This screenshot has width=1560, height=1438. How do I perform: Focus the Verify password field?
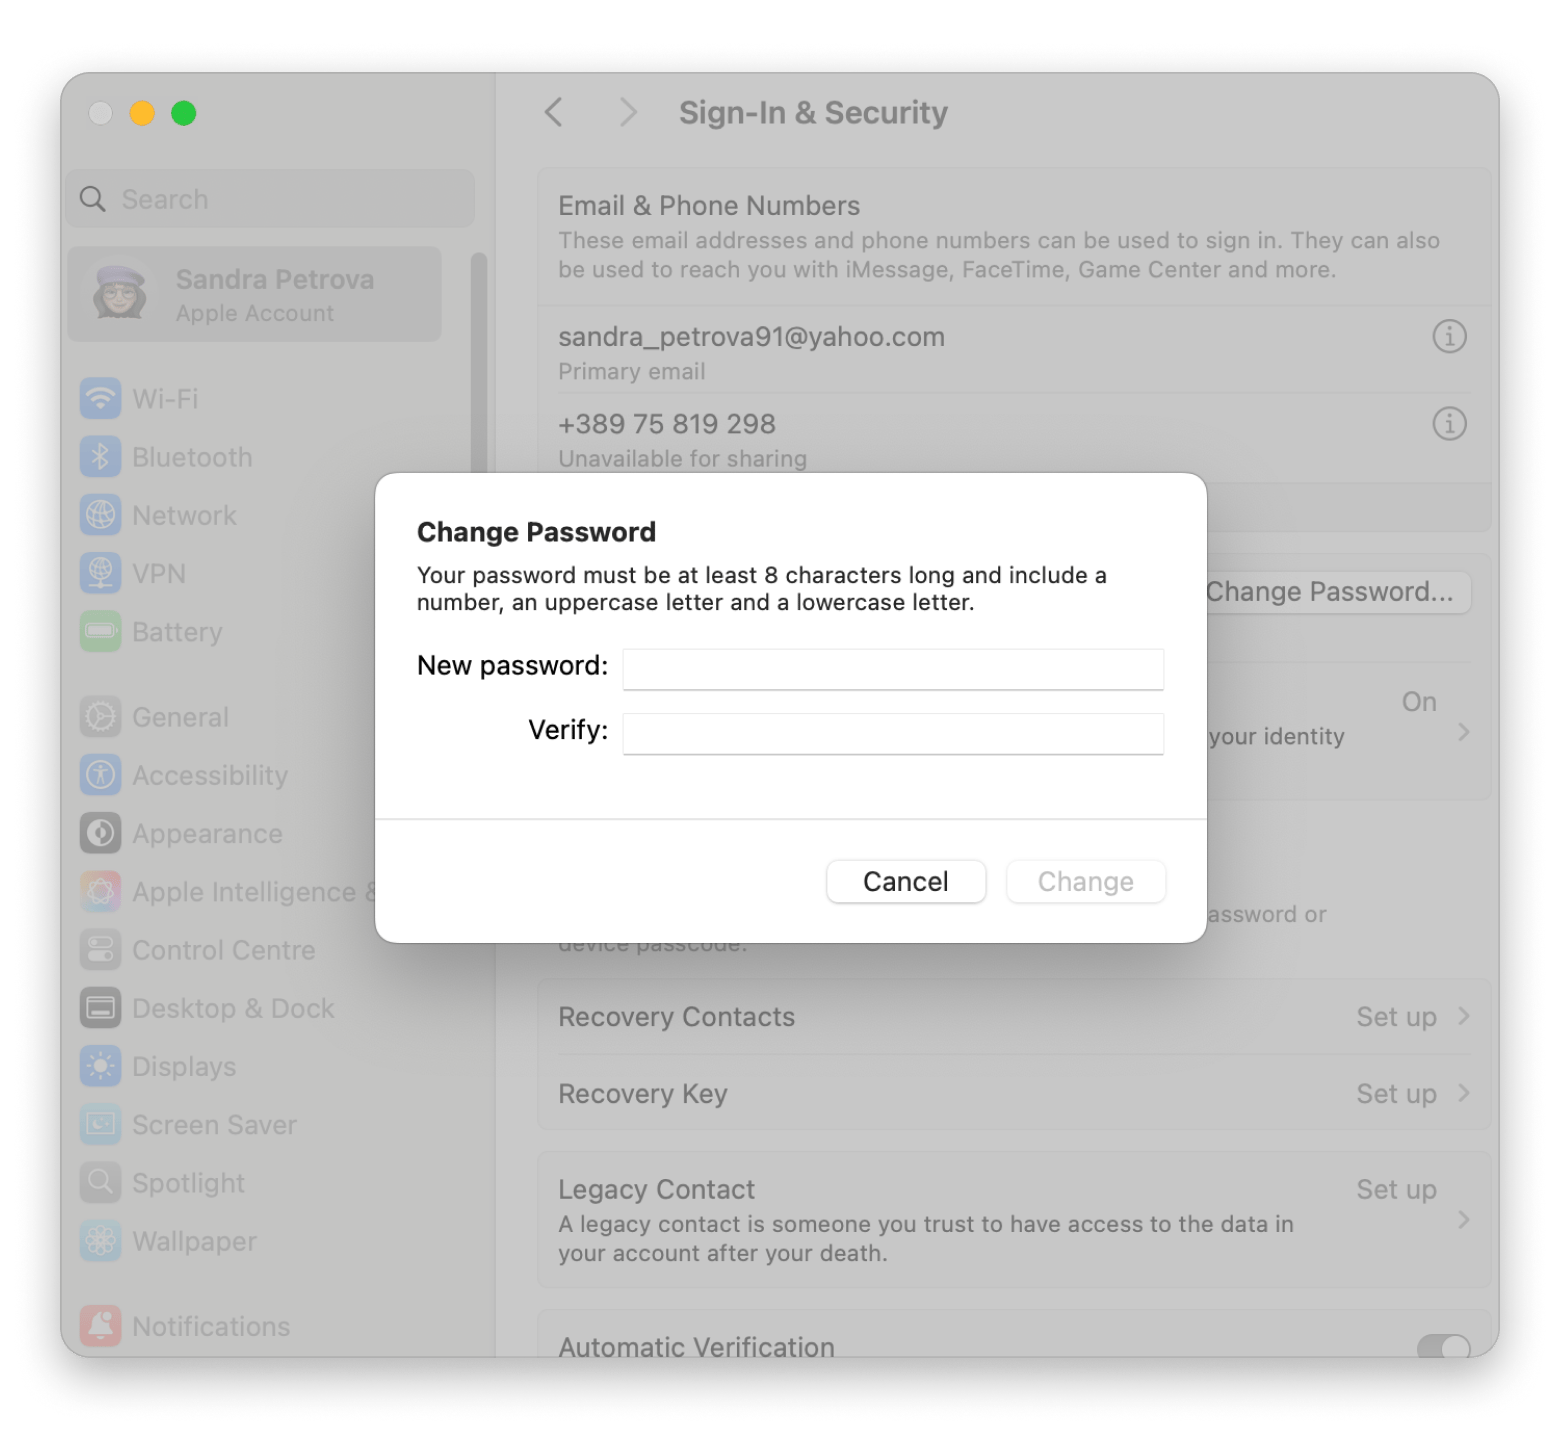[x=892, y=732]
